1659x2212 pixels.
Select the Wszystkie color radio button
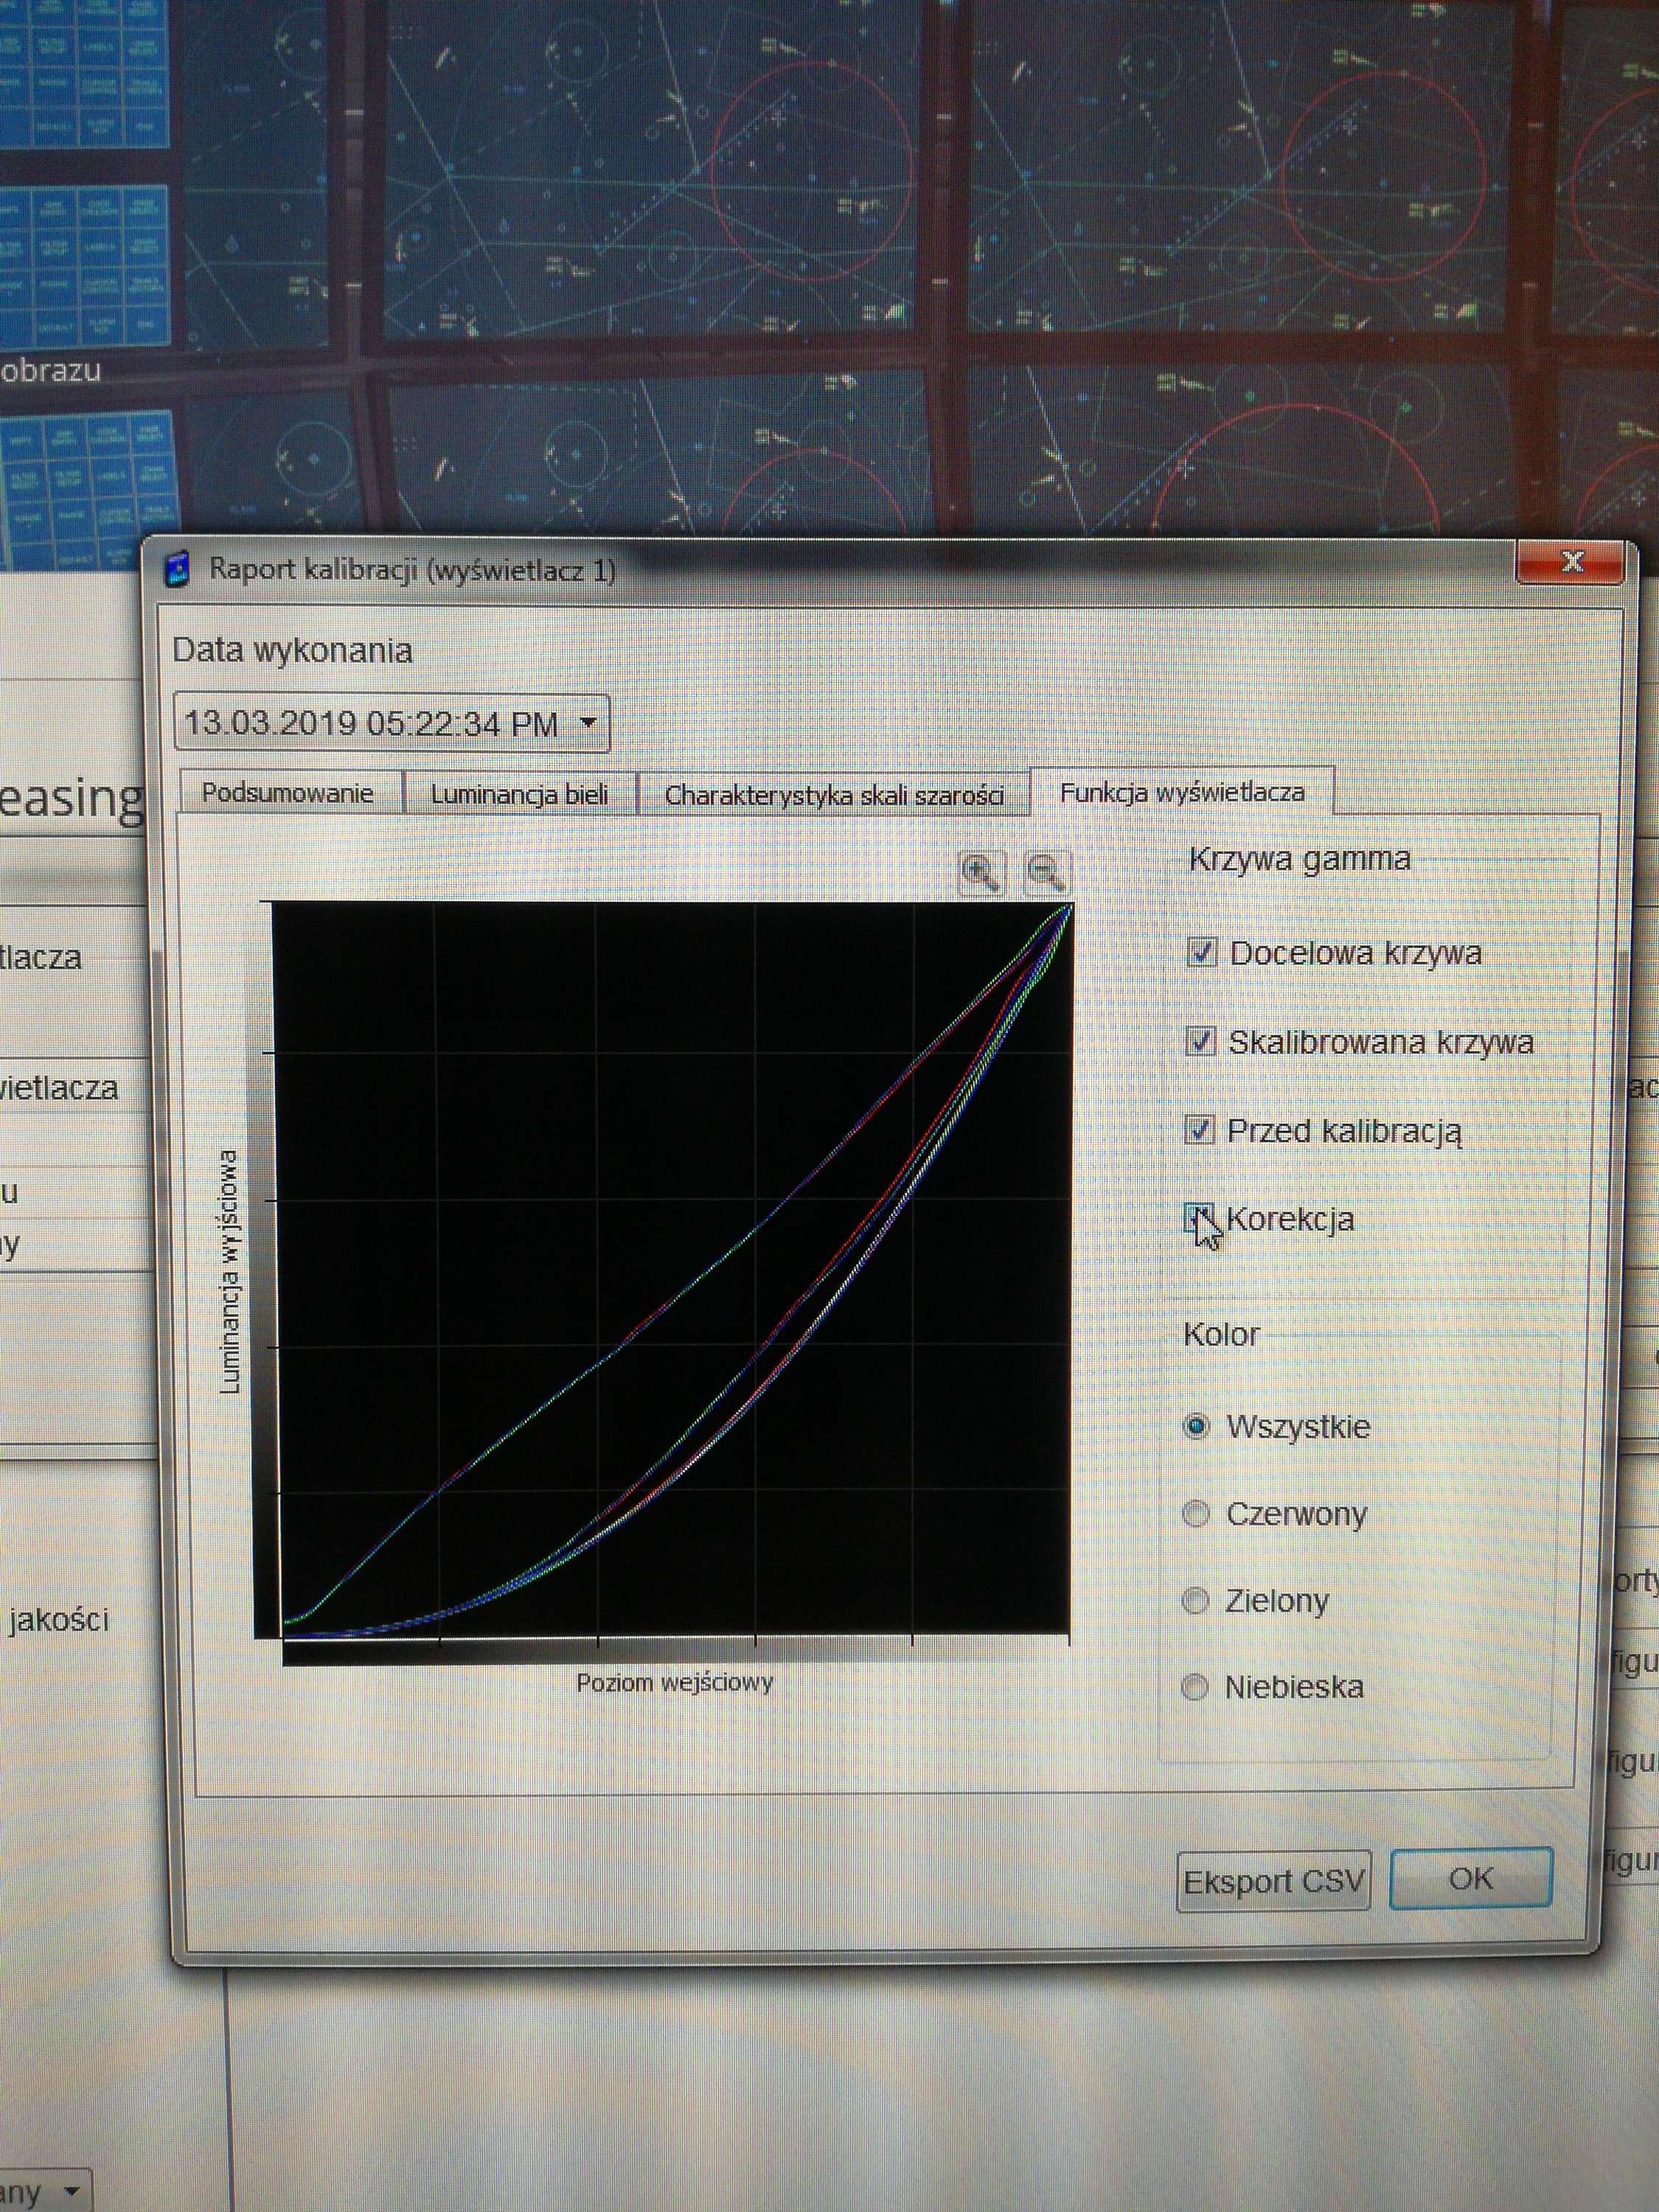click(1196, 1425)
